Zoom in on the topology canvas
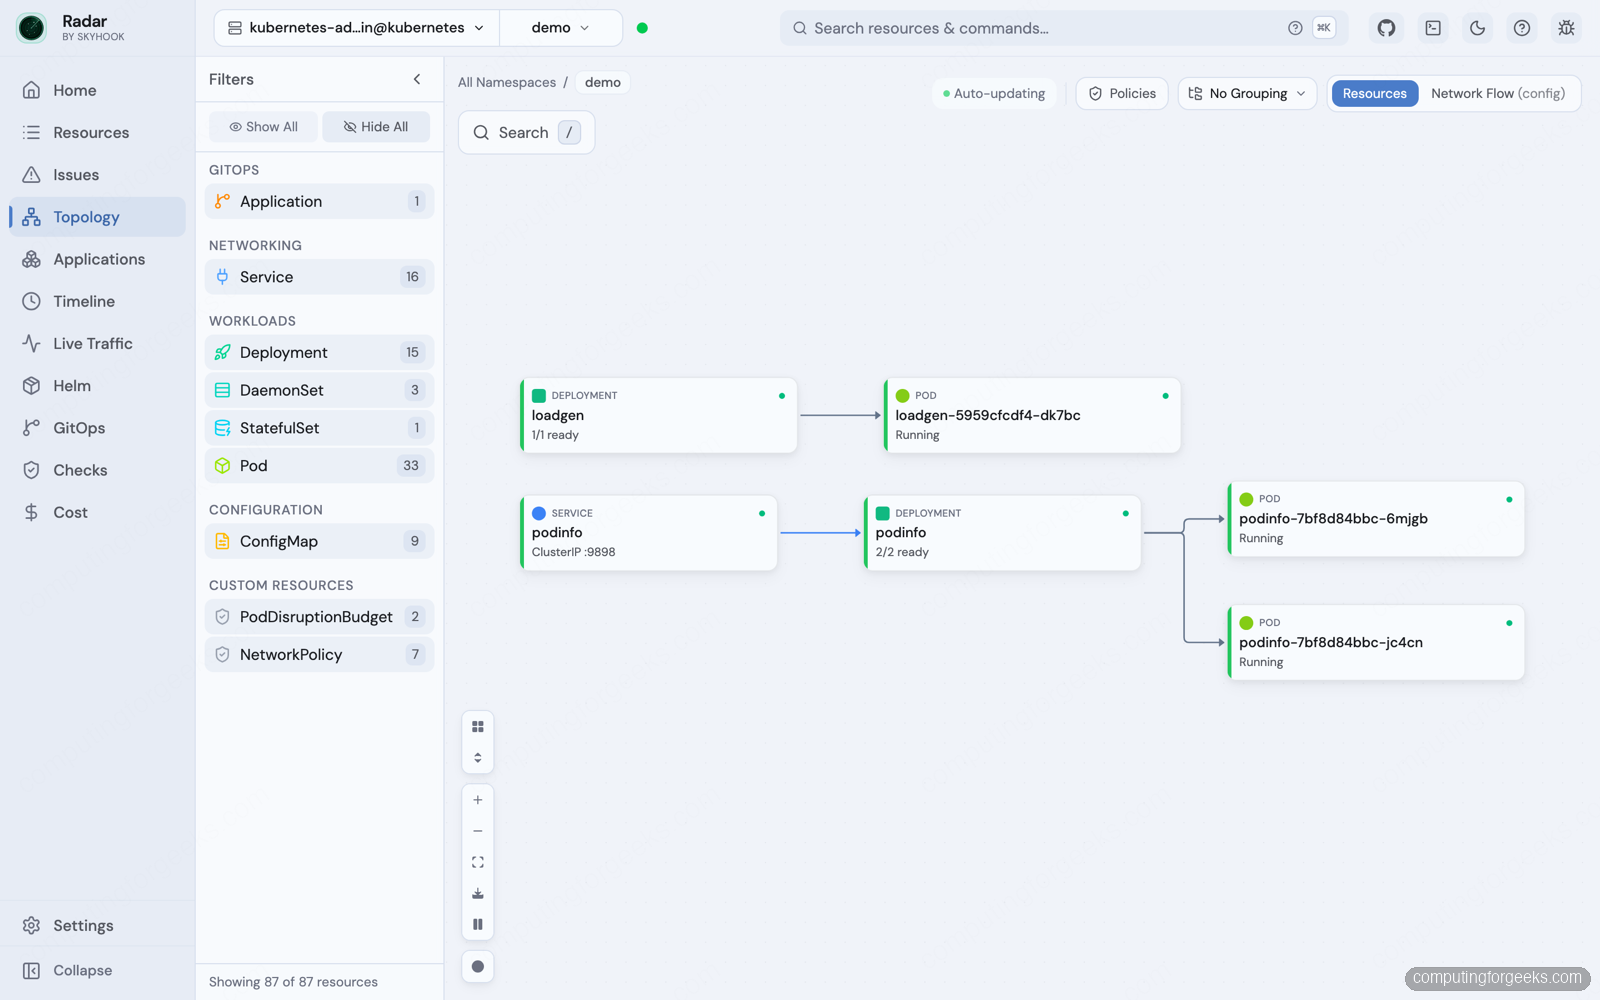 [478, 800]
